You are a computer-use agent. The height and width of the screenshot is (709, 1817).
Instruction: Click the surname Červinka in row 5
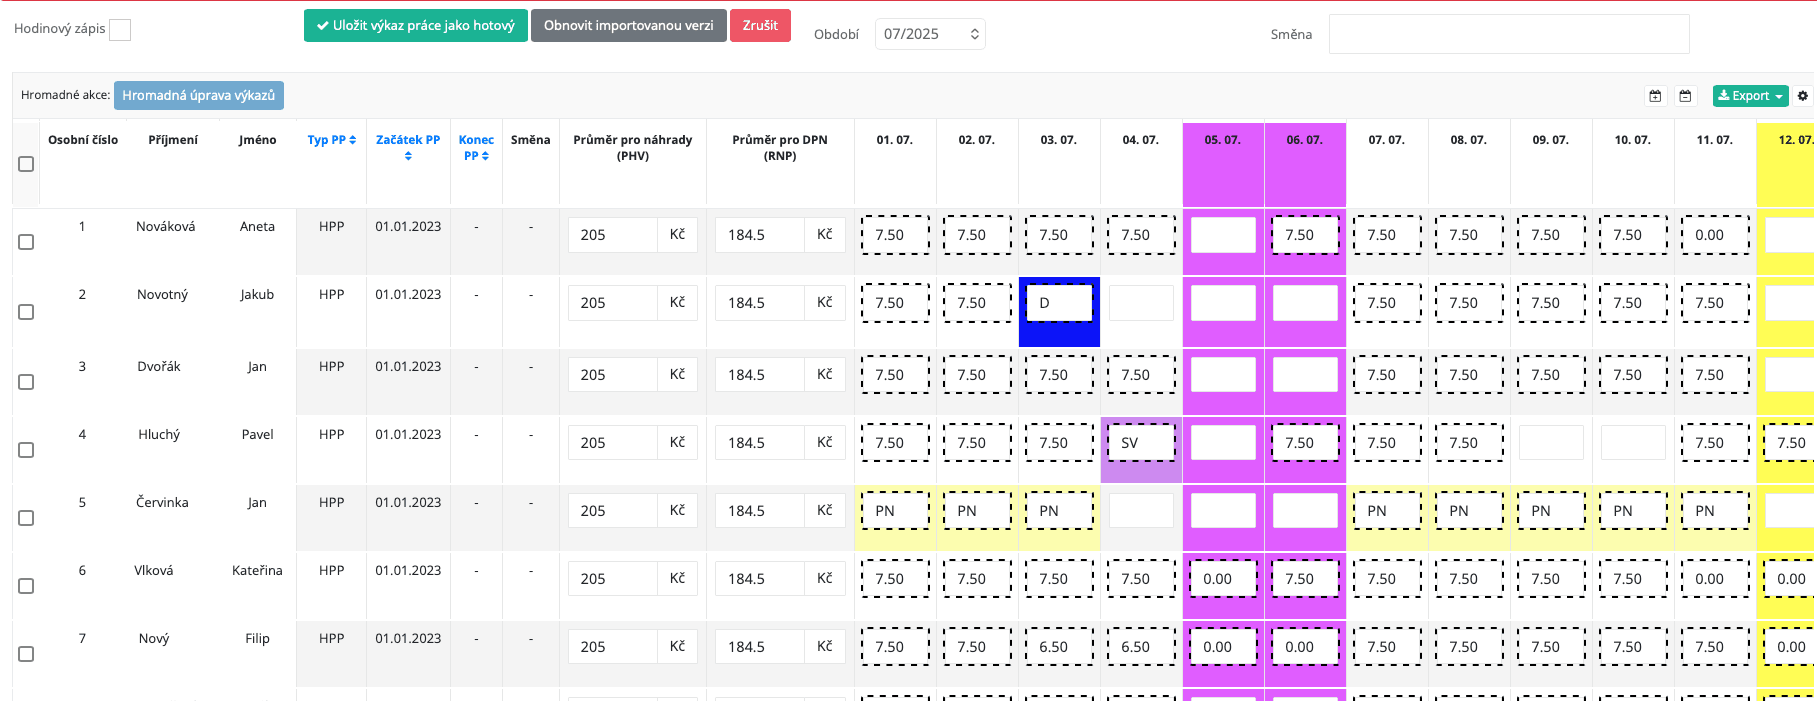click(x=162, y=503)
